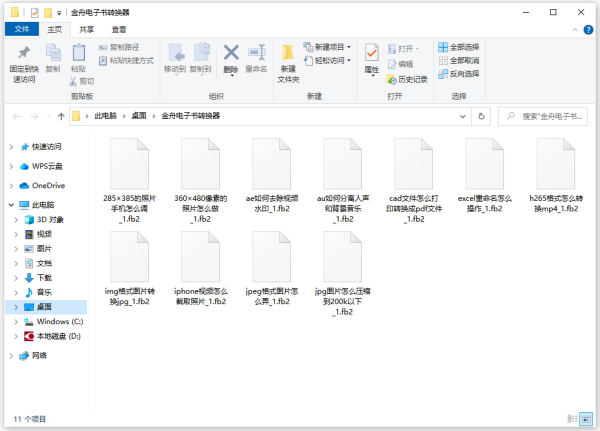
Task: Open the address bar history dropdown
Action: click(x=463, y=116)
